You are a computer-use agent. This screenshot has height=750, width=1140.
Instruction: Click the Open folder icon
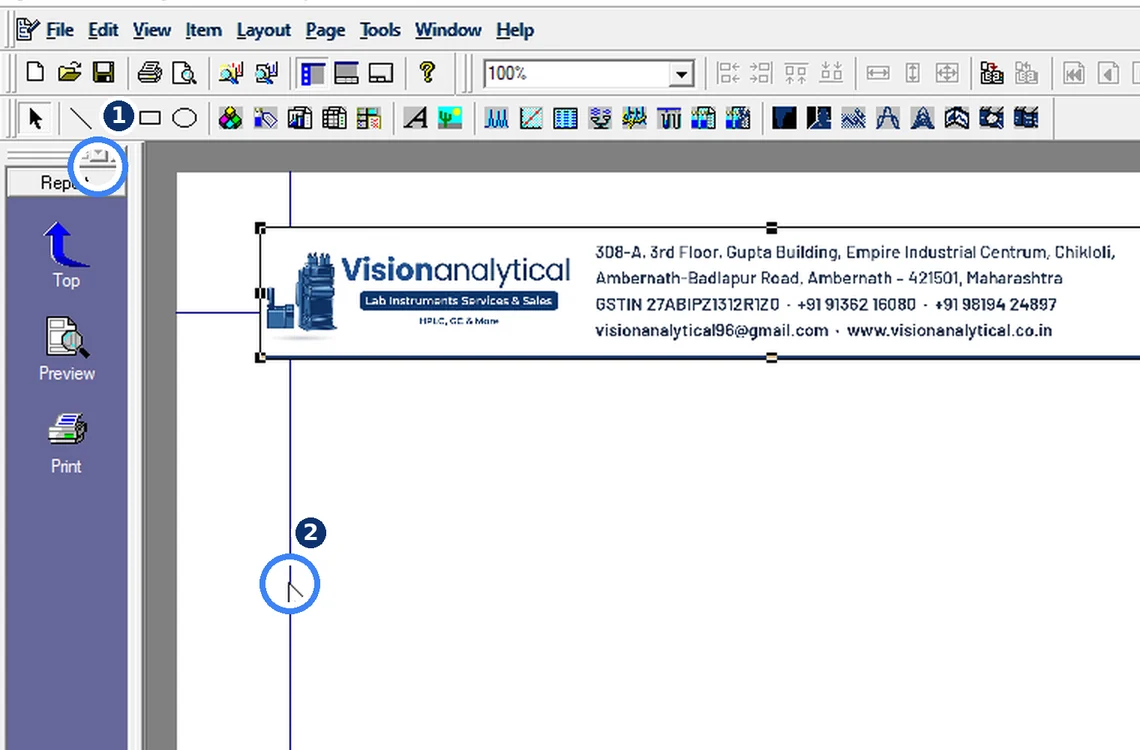[x=69, y=73]
